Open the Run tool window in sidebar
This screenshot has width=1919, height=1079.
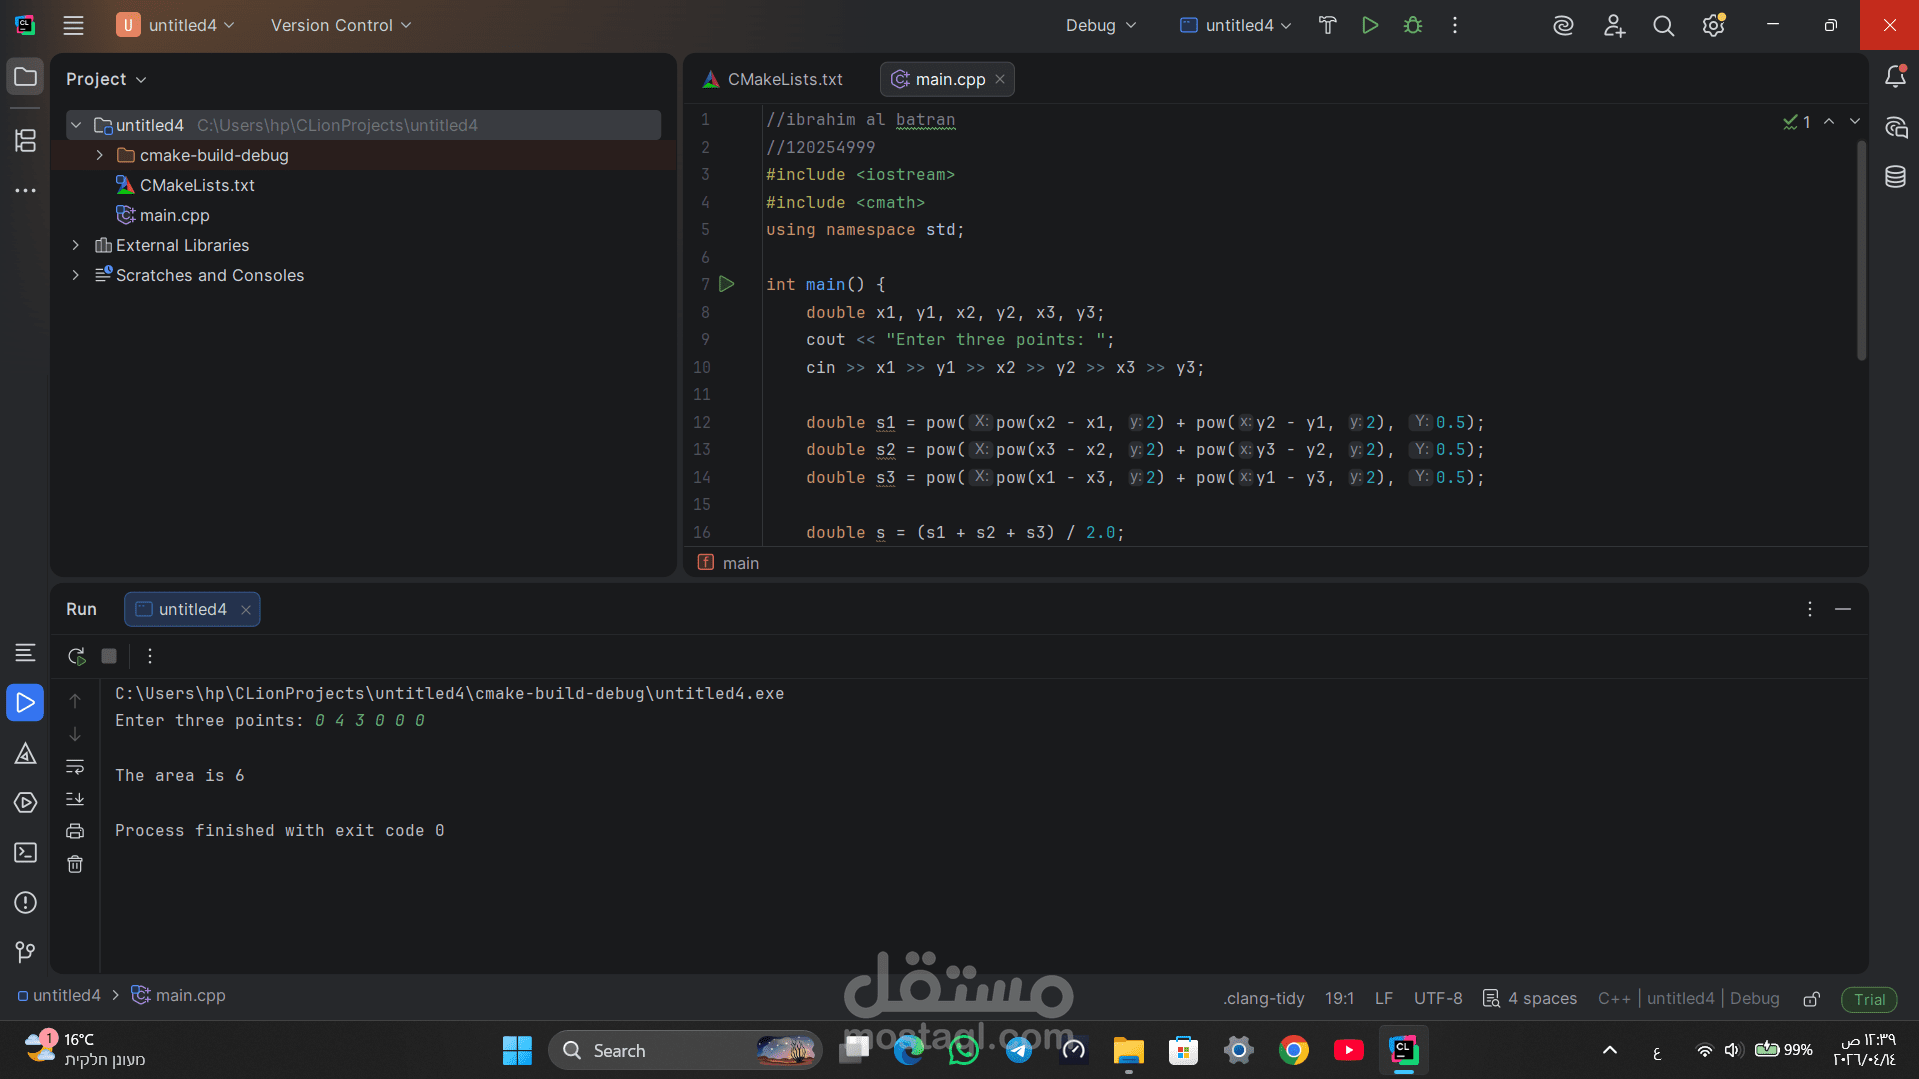point(25,703)
